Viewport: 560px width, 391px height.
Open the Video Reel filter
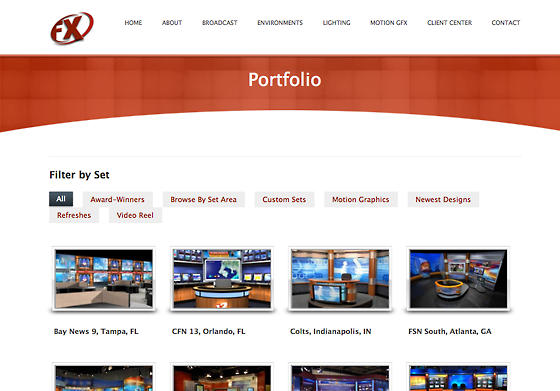tap(135, 215)
